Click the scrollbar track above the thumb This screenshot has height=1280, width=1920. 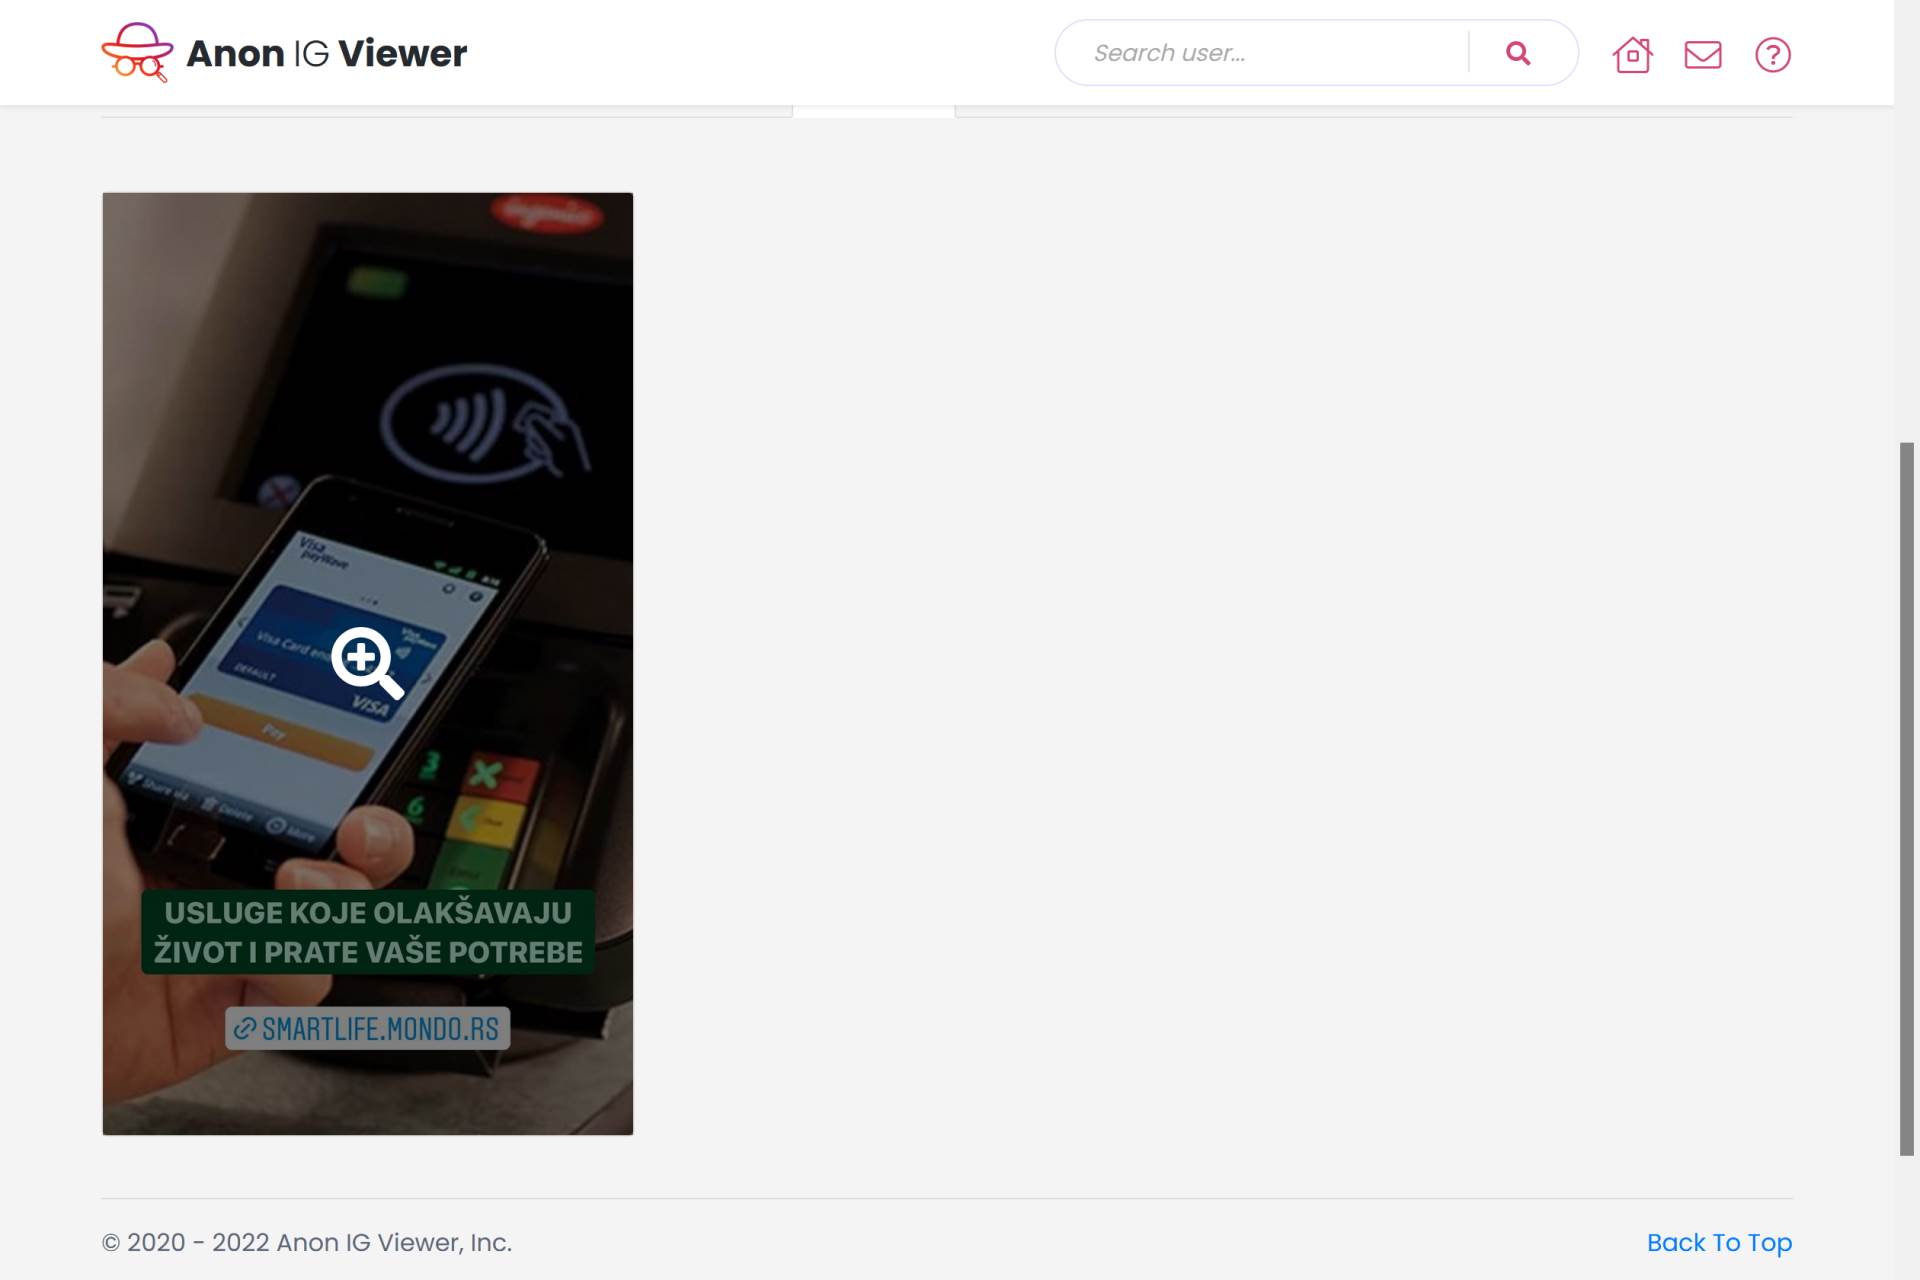[x=1906, y=250]
